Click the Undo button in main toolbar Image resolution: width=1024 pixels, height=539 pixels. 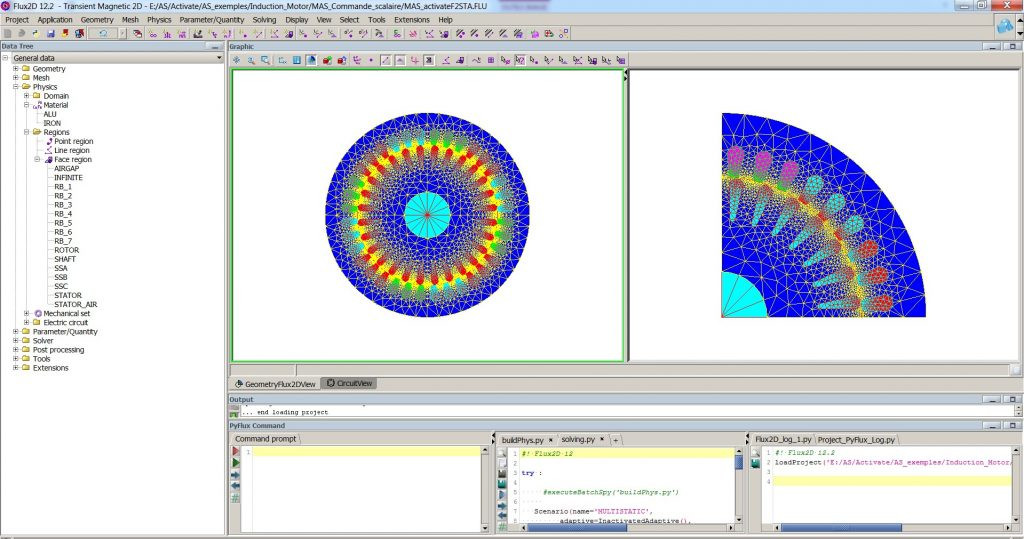click(102, 33)
